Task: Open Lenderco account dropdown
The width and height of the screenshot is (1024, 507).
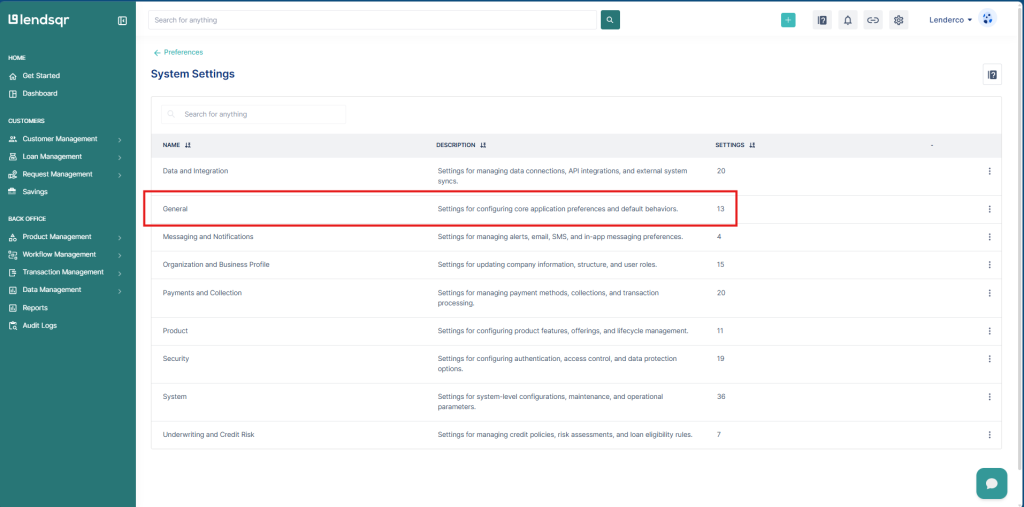Action: click(x=950, y=20)
